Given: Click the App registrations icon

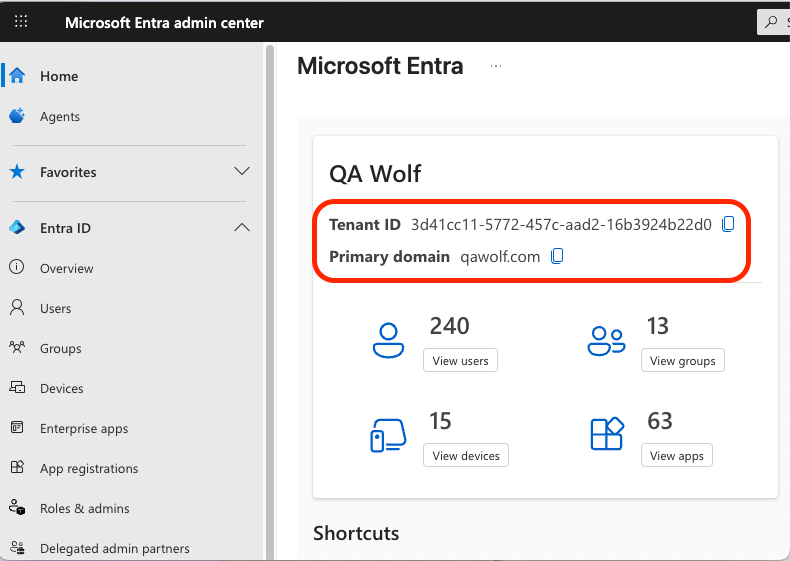Looking at the screenshot, I should pos(17,467).
